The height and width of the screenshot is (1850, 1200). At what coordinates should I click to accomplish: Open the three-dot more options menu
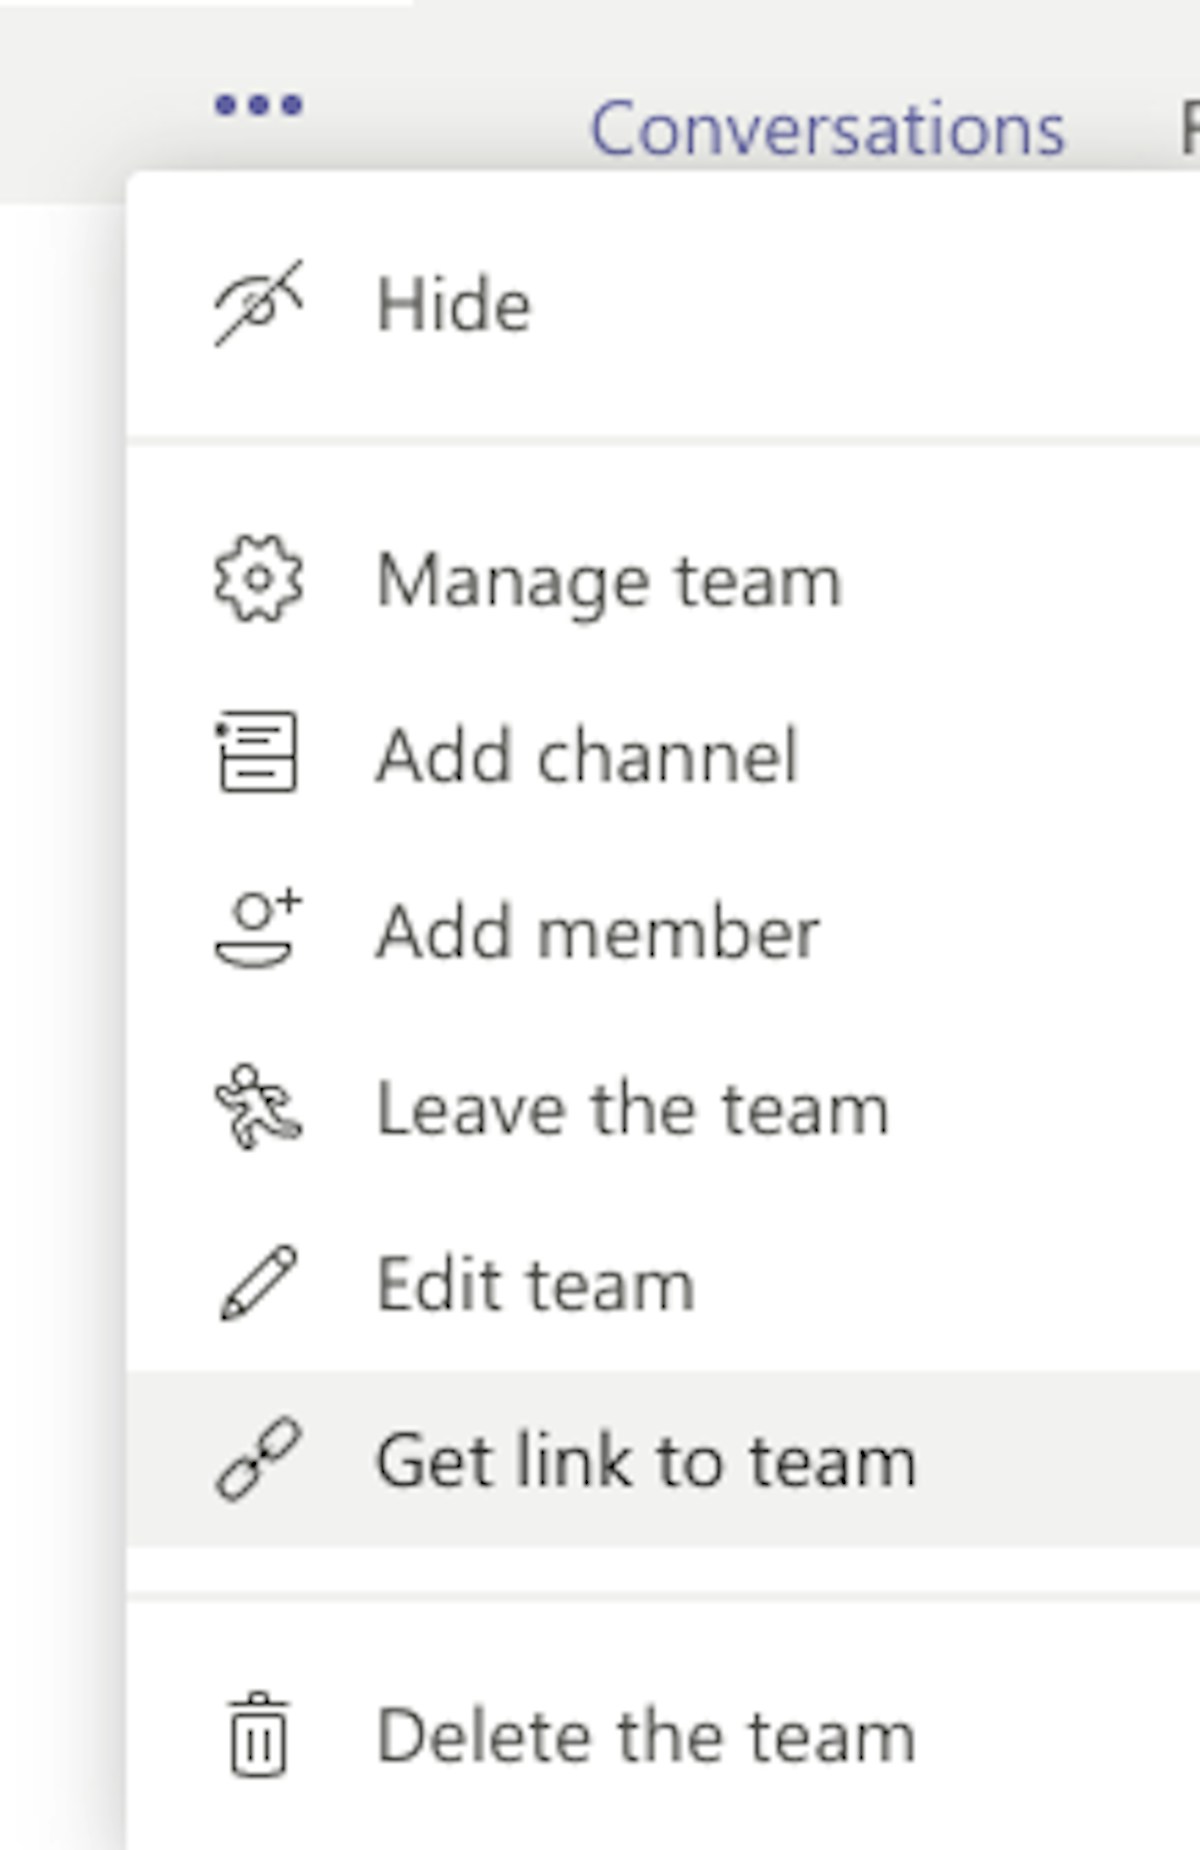(x=259, y=105)
